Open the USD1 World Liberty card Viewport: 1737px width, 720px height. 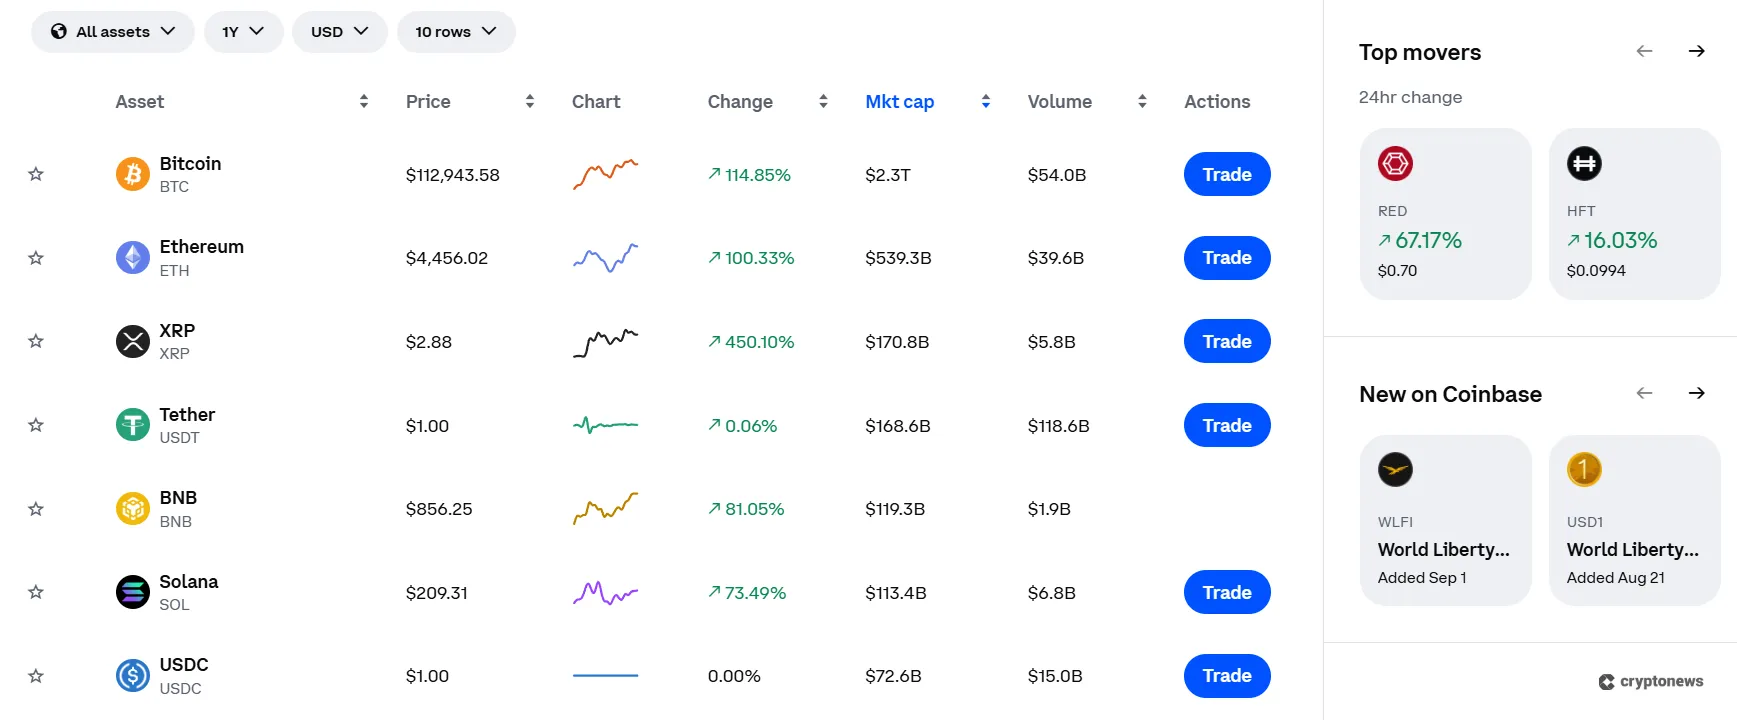point(1634,520)
